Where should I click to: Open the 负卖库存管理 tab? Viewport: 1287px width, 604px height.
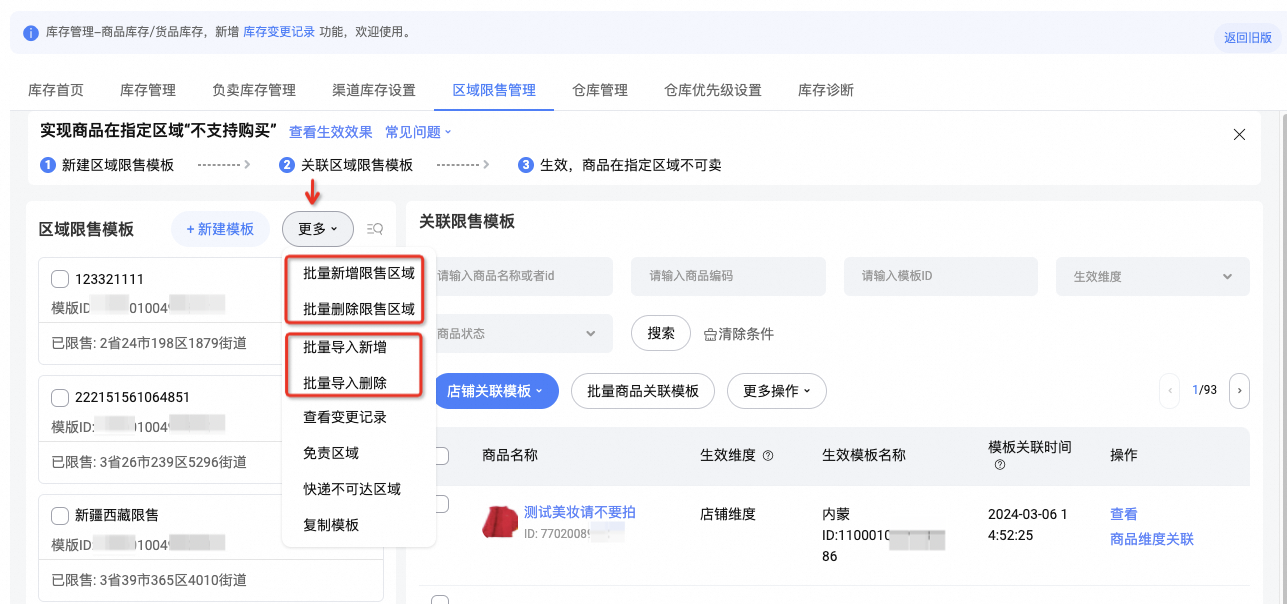[x=254, y=90]
